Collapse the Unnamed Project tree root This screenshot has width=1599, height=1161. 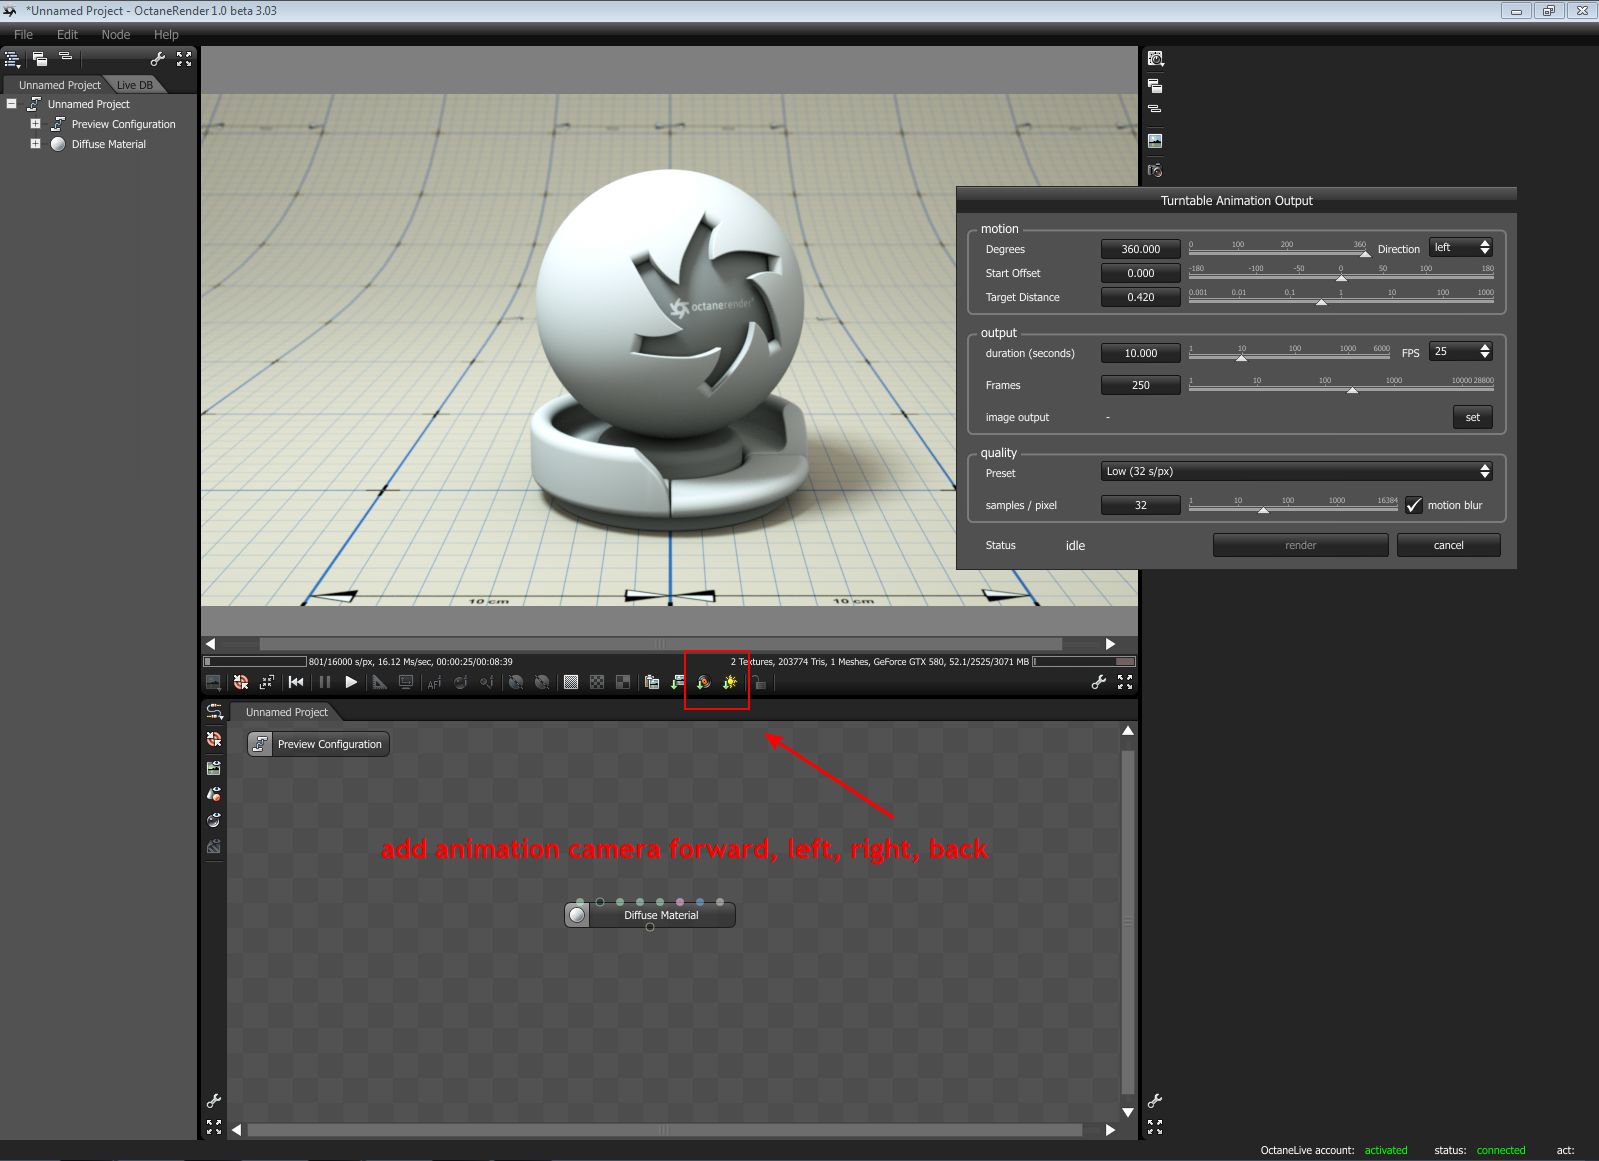(x=12, y=104)
